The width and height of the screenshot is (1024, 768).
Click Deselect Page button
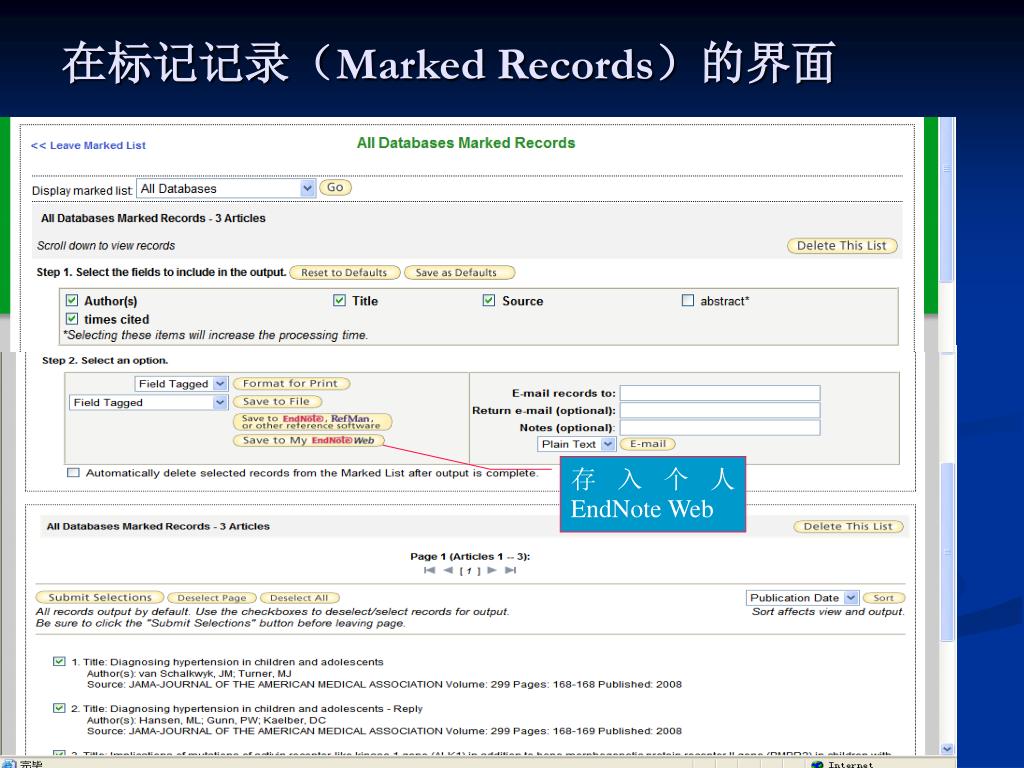coord(212,598)
